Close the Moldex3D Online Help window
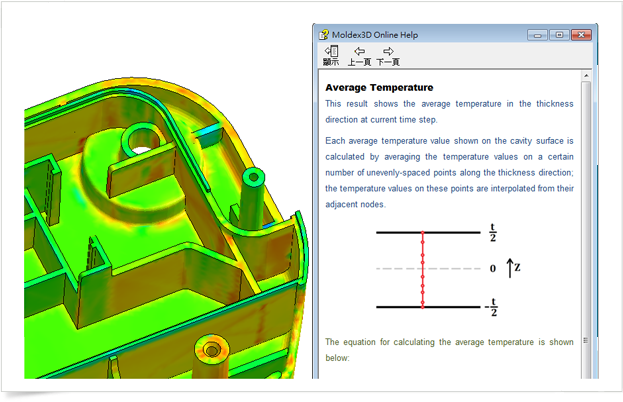Image resolution: width=623 pixels, height=402 pixels. coord(581,35)
